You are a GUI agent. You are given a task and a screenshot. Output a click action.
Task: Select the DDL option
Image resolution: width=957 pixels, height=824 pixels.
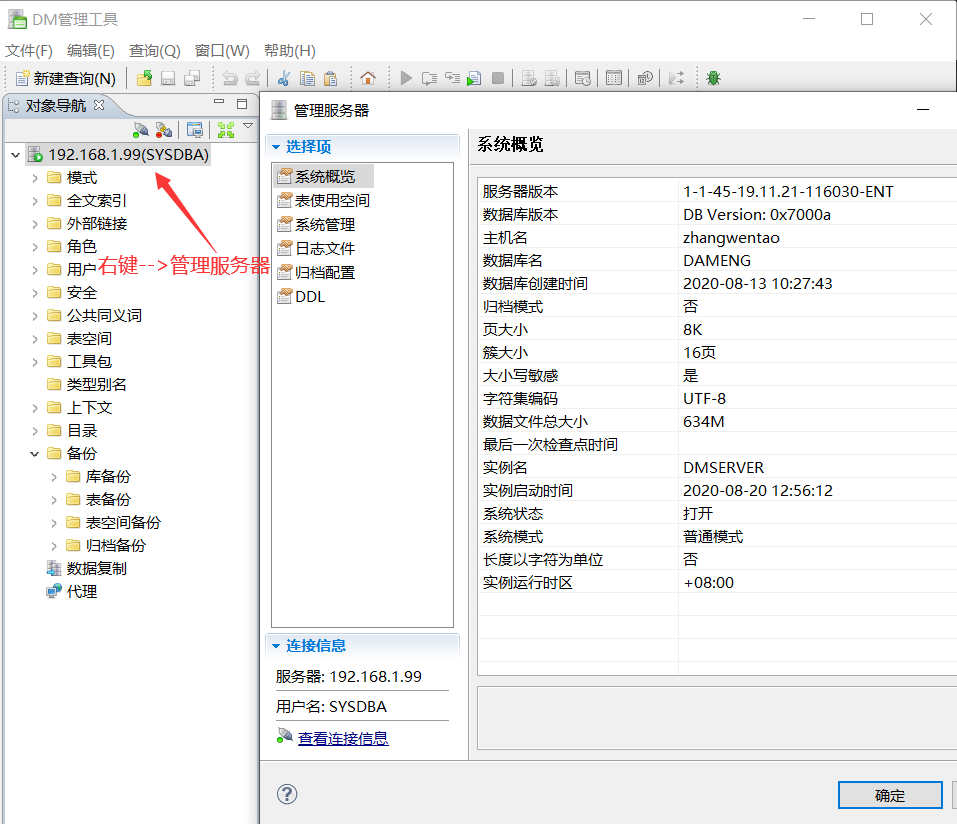click(310, 297)
